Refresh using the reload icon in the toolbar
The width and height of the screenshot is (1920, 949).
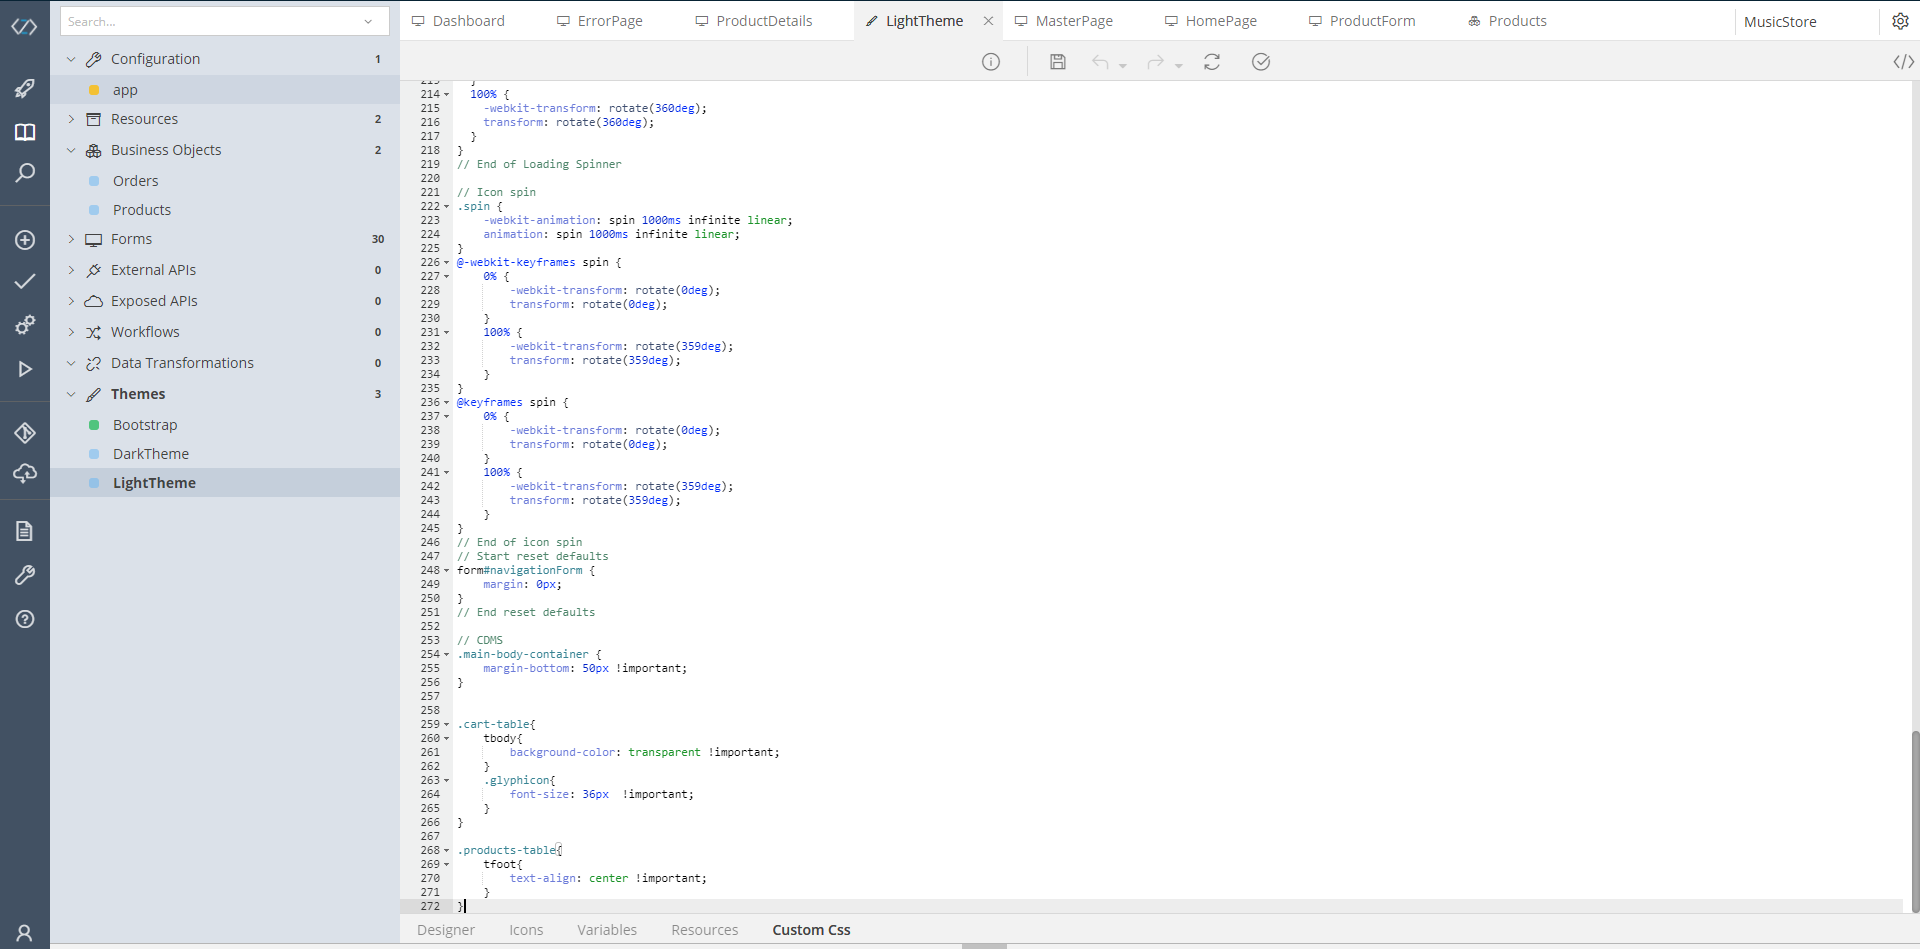point(1212,61)
